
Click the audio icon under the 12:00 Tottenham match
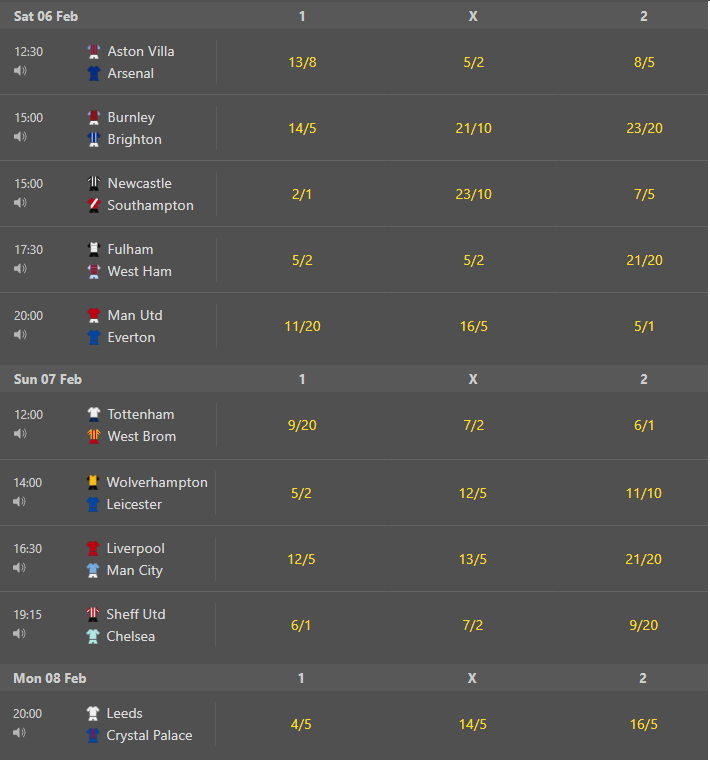click(20, 434)
